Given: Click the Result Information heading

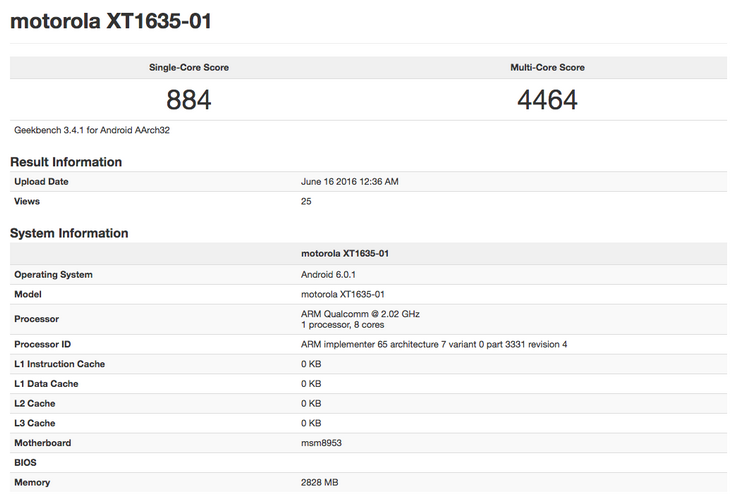Looking at the screenshot, I should coord(66,162).
